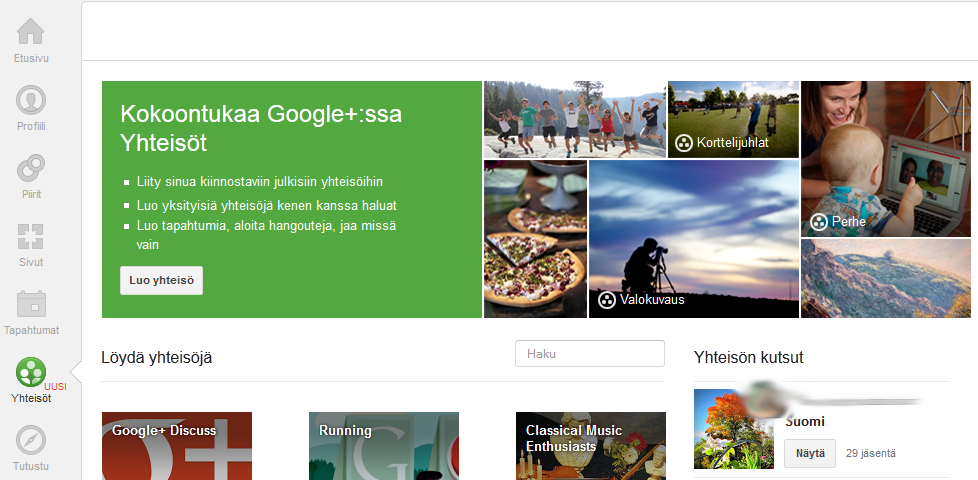The height and width of the screenshot is (480, 978).
Task: Open the Piirit circles icon
Action: (31, 168)
